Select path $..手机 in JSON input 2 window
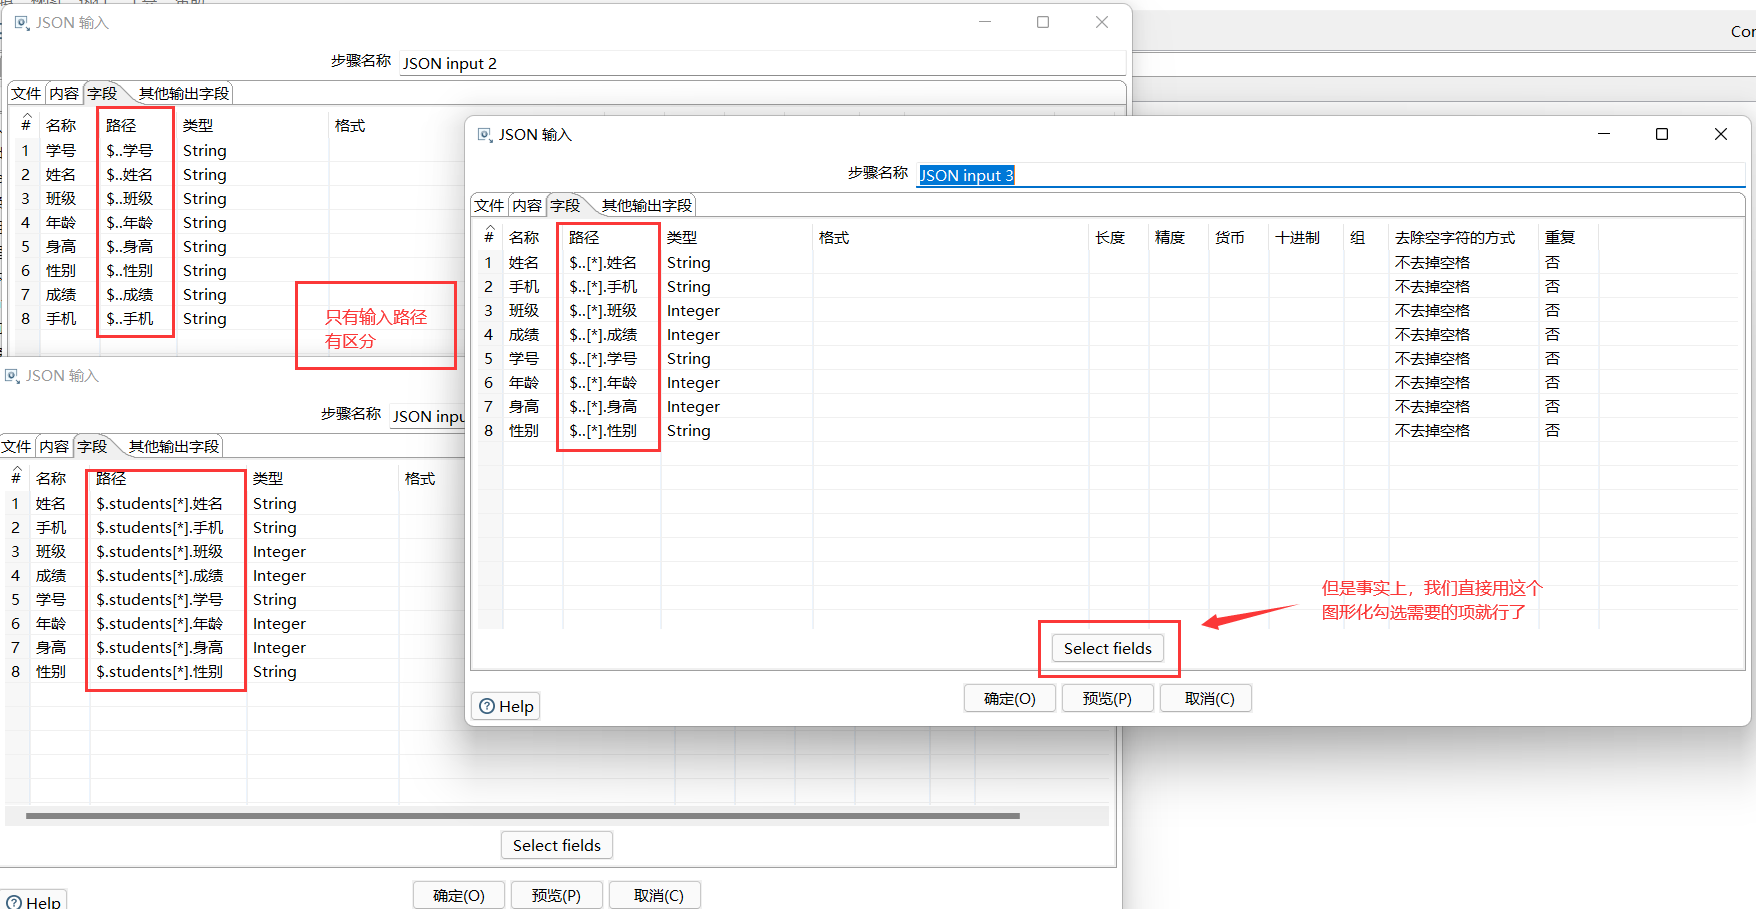Screen dimensions: 1756x909 [137, 318]
